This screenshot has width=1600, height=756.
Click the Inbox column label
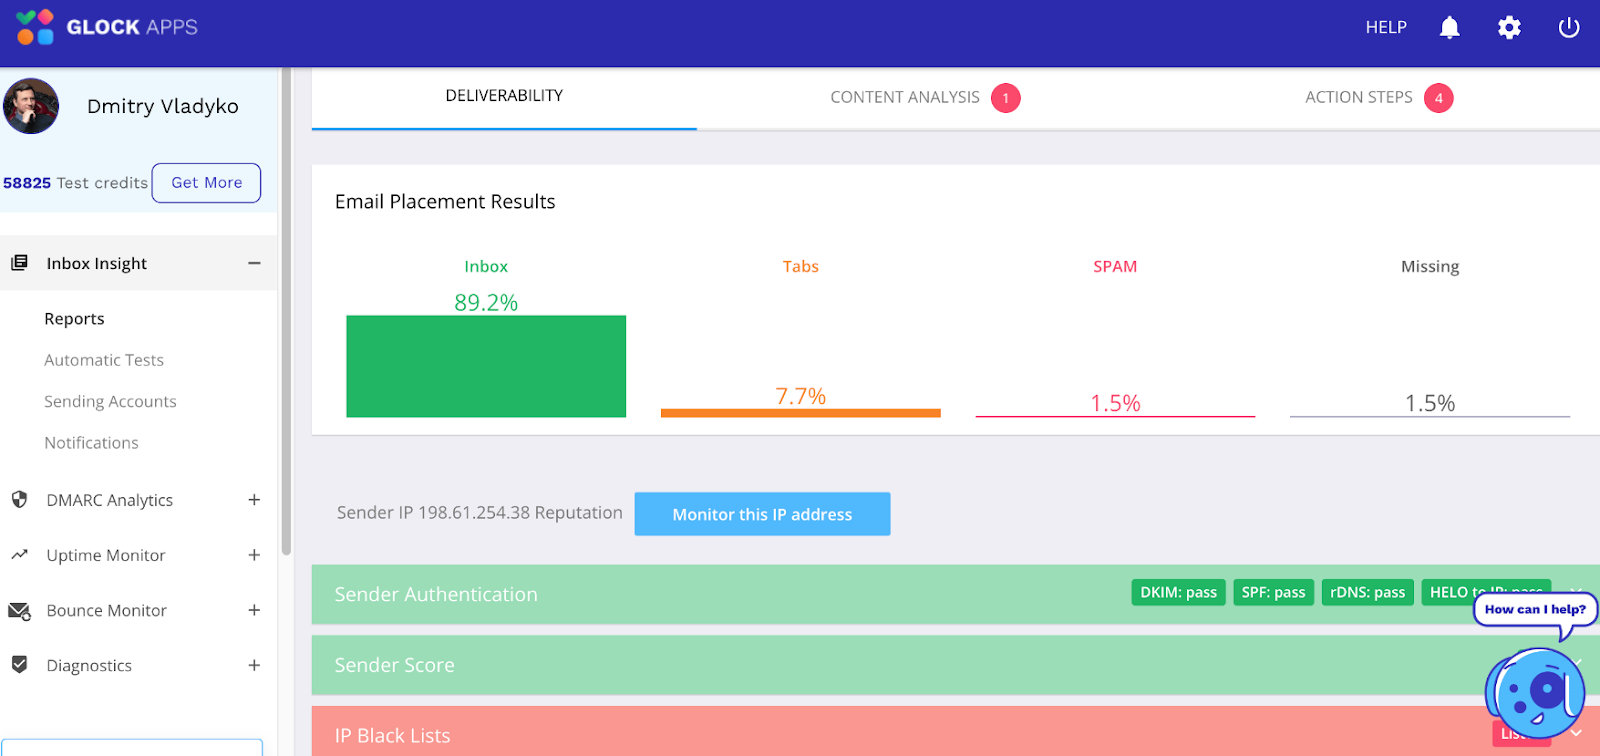[x=486, y=267]
